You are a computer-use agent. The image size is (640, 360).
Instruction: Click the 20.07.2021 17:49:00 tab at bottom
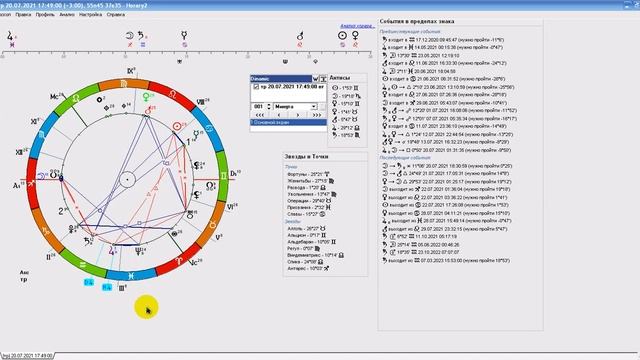[28, 356]
